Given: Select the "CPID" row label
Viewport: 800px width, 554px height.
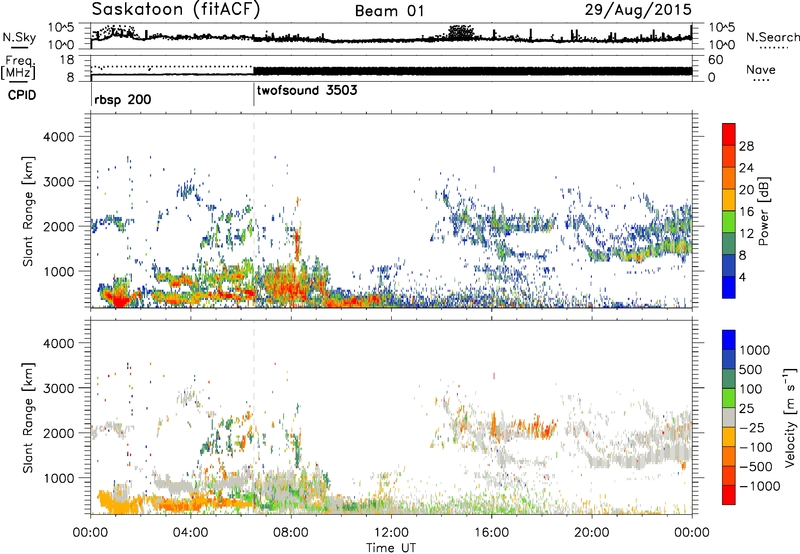Looking at the screenshot, I should (x=22, y=95).
